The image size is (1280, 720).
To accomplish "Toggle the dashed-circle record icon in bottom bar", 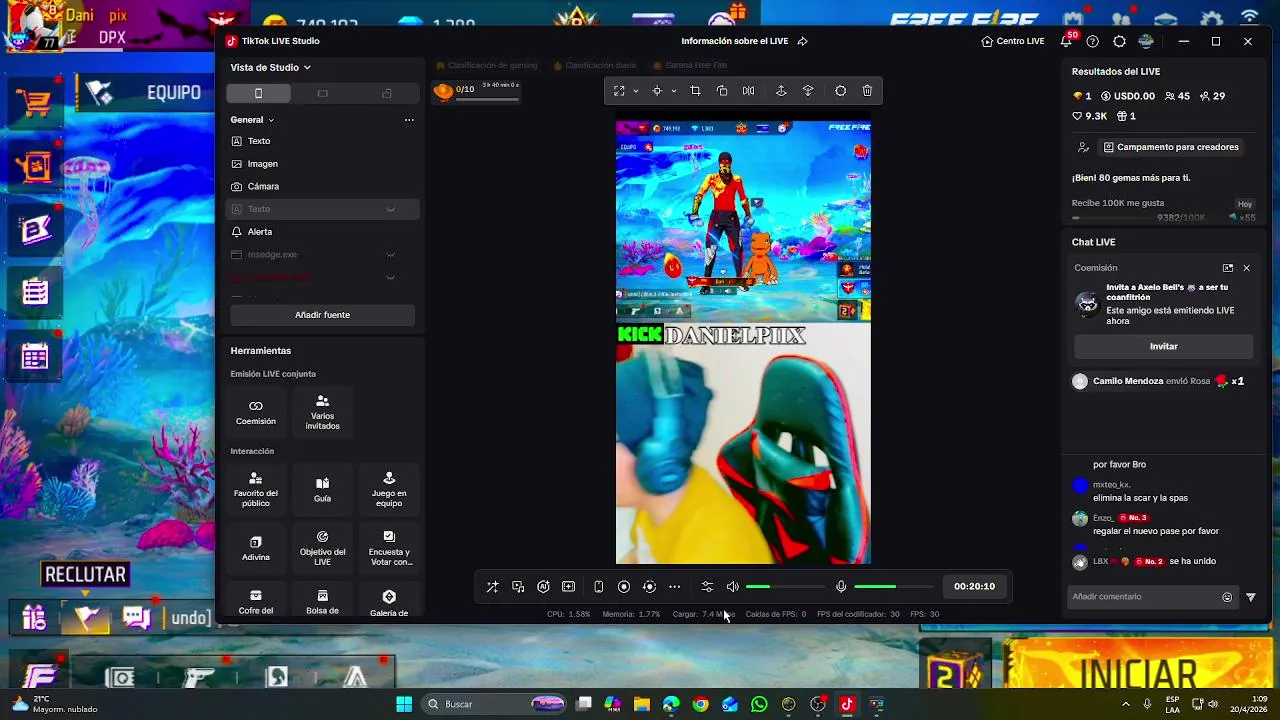I will (649, 587).
